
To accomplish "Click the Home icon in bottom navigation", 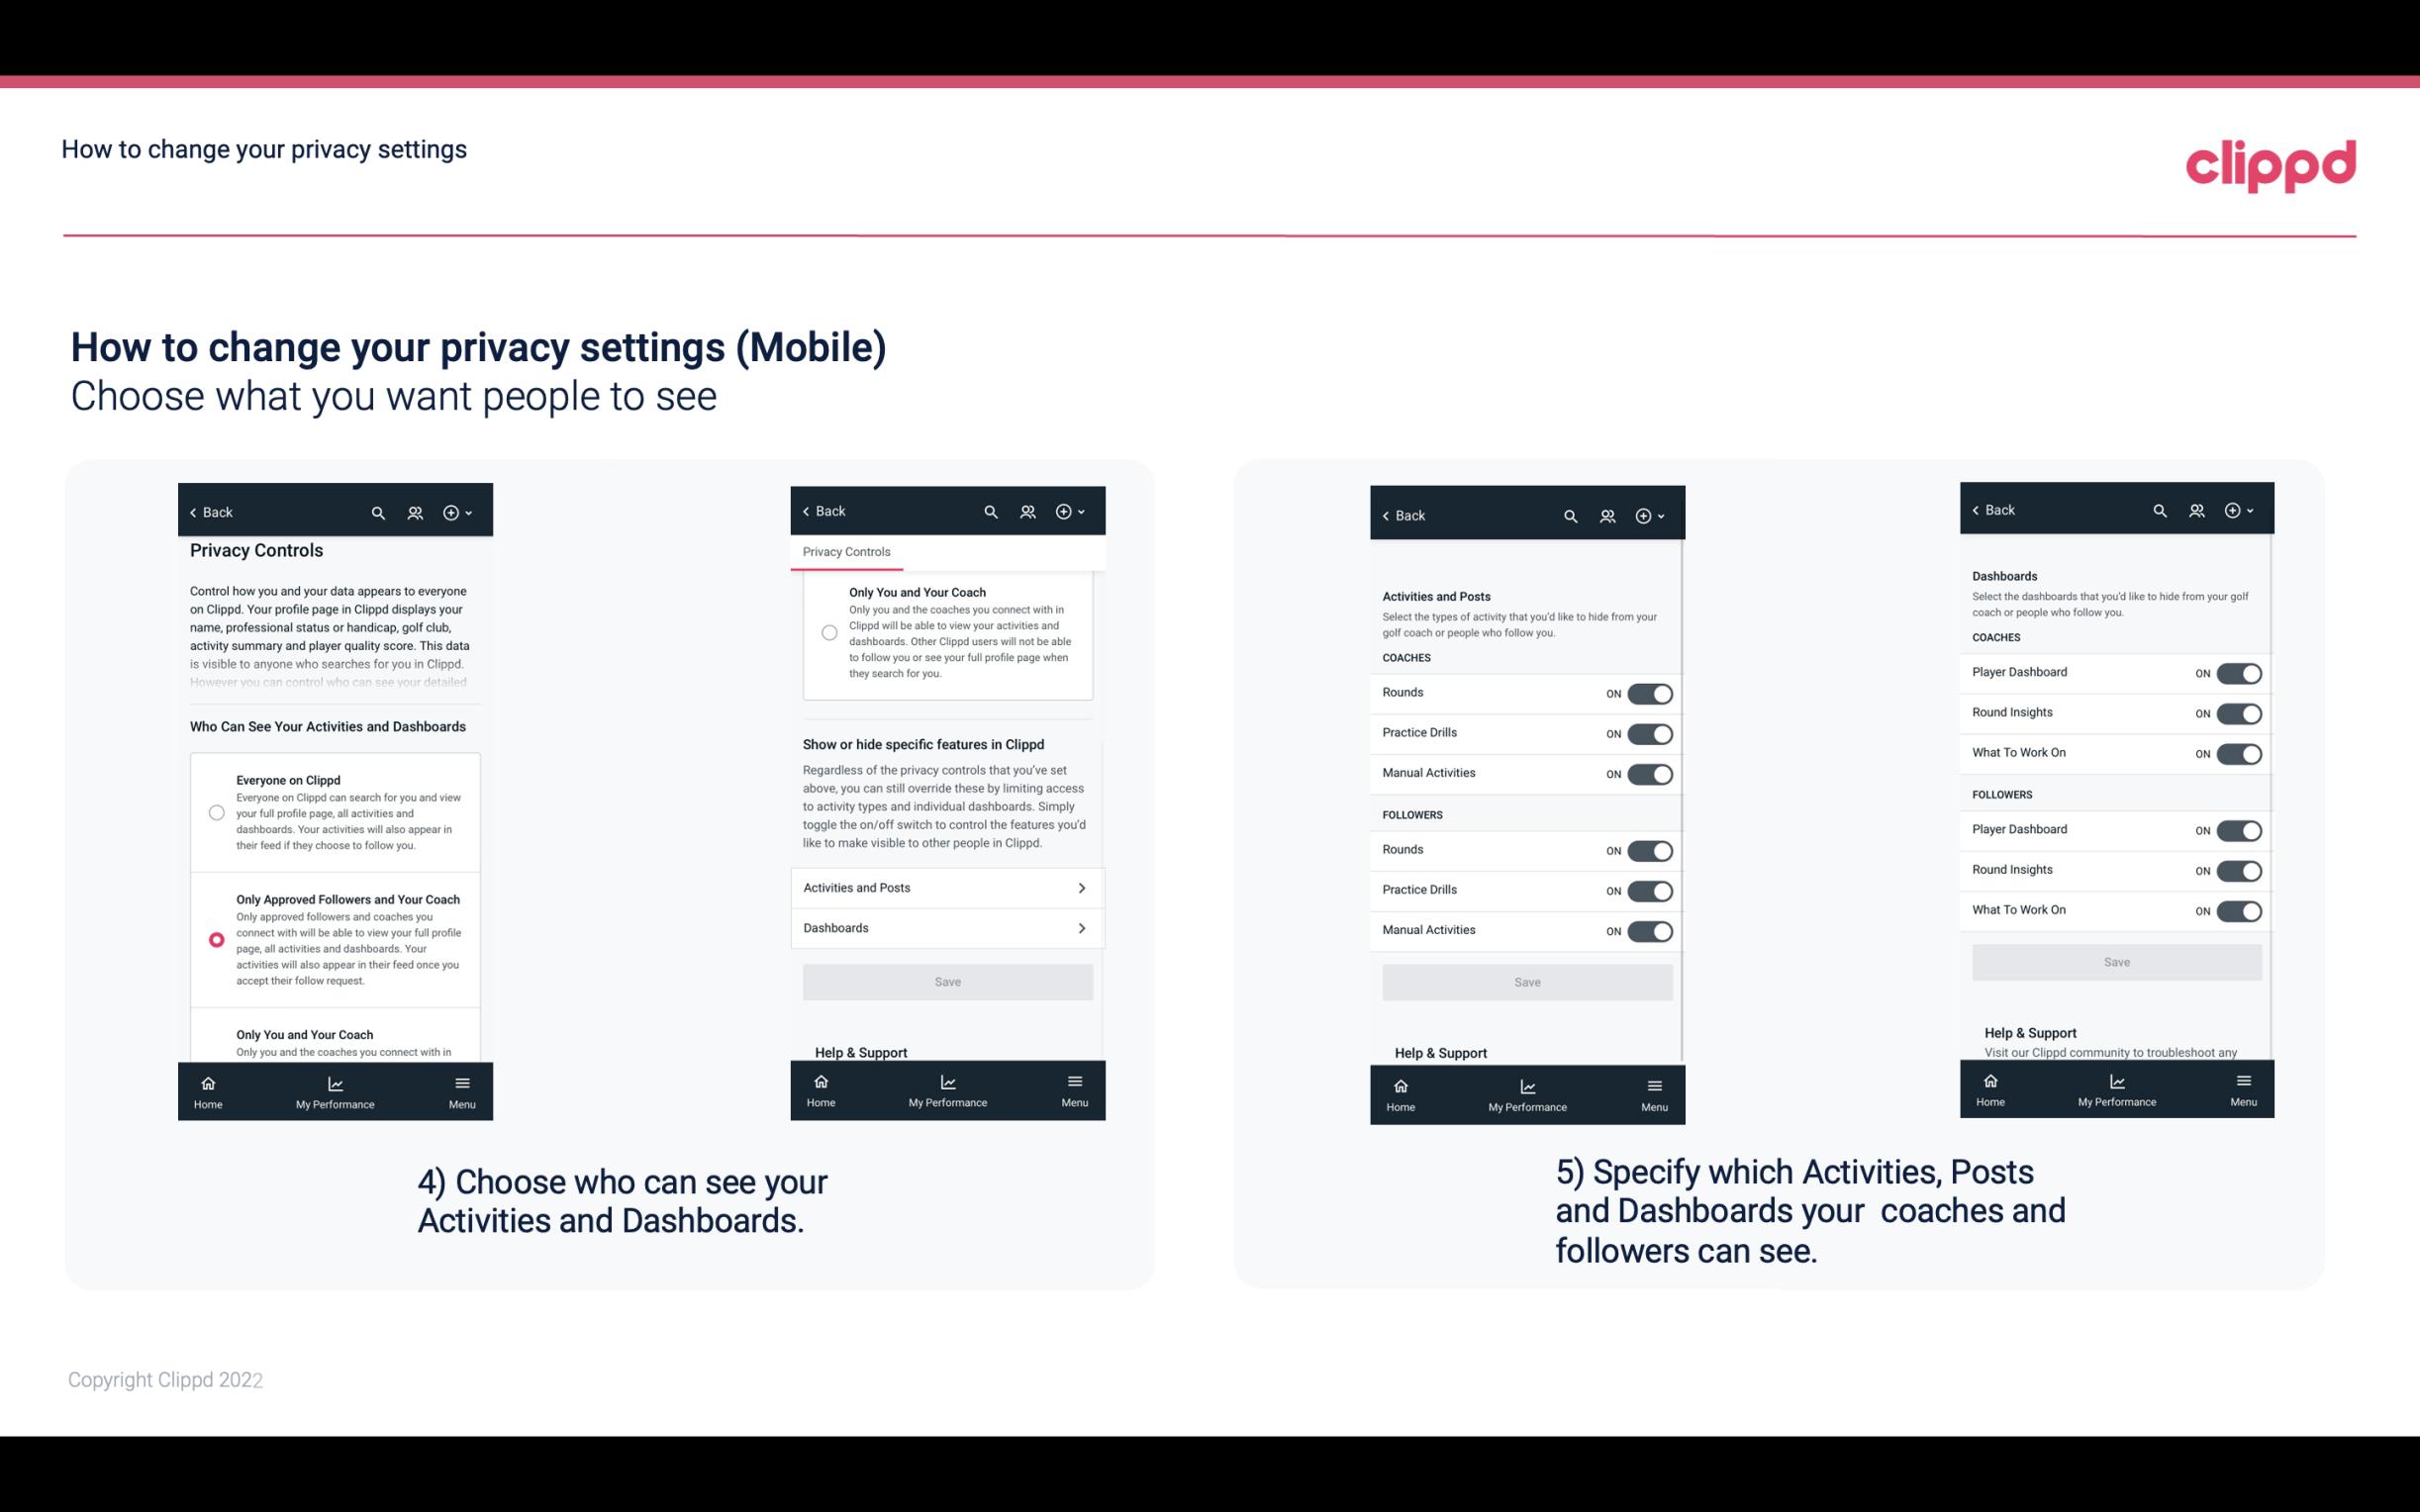I will click(207, 1082).
